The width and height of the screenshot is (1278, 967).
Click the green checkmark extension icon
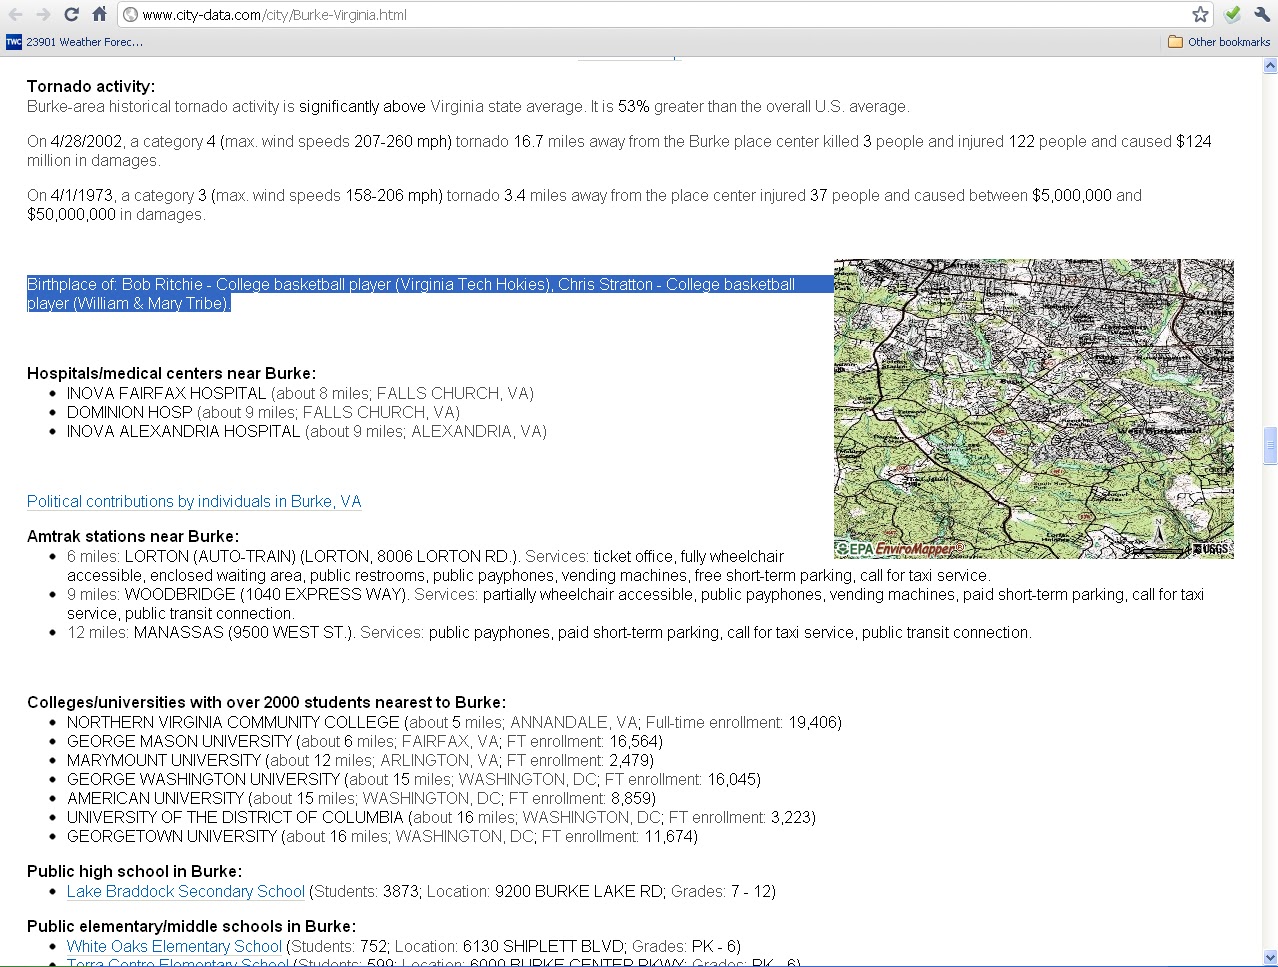pos(1232,14)
